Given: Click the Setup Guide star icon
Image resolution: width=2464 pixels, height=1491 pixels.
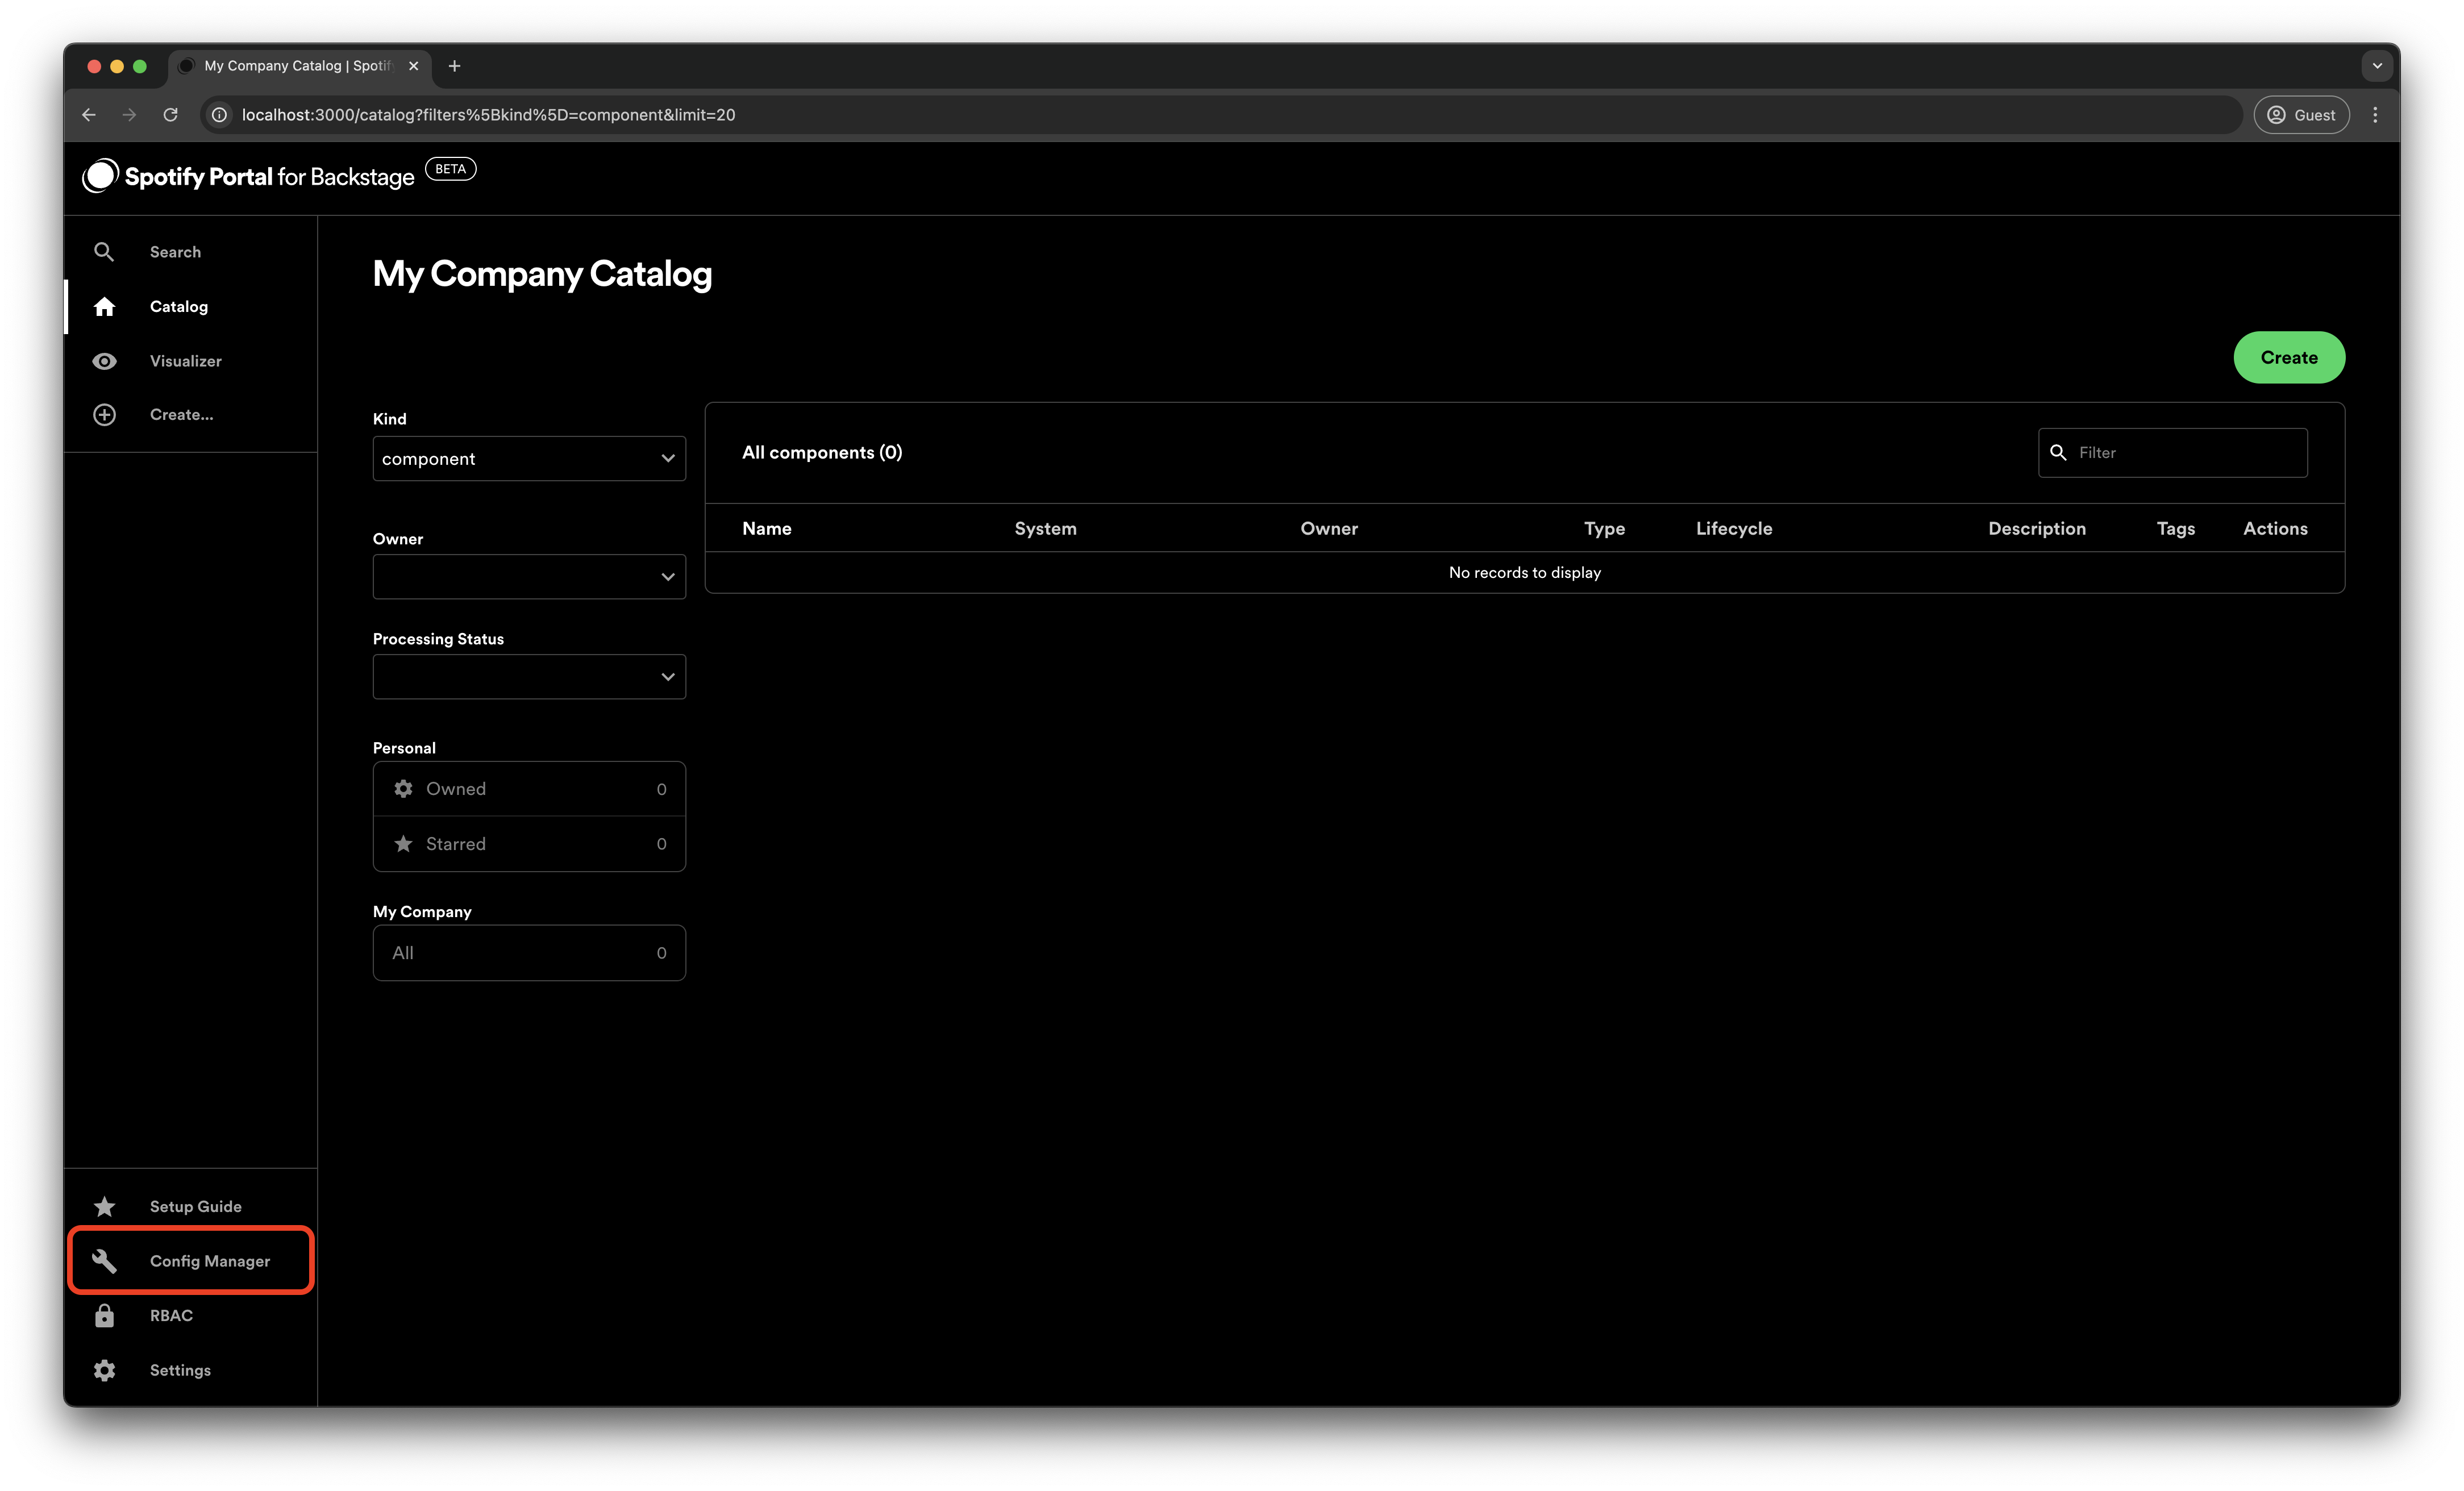Looking at the screenshot, I should coord(104,1207).
